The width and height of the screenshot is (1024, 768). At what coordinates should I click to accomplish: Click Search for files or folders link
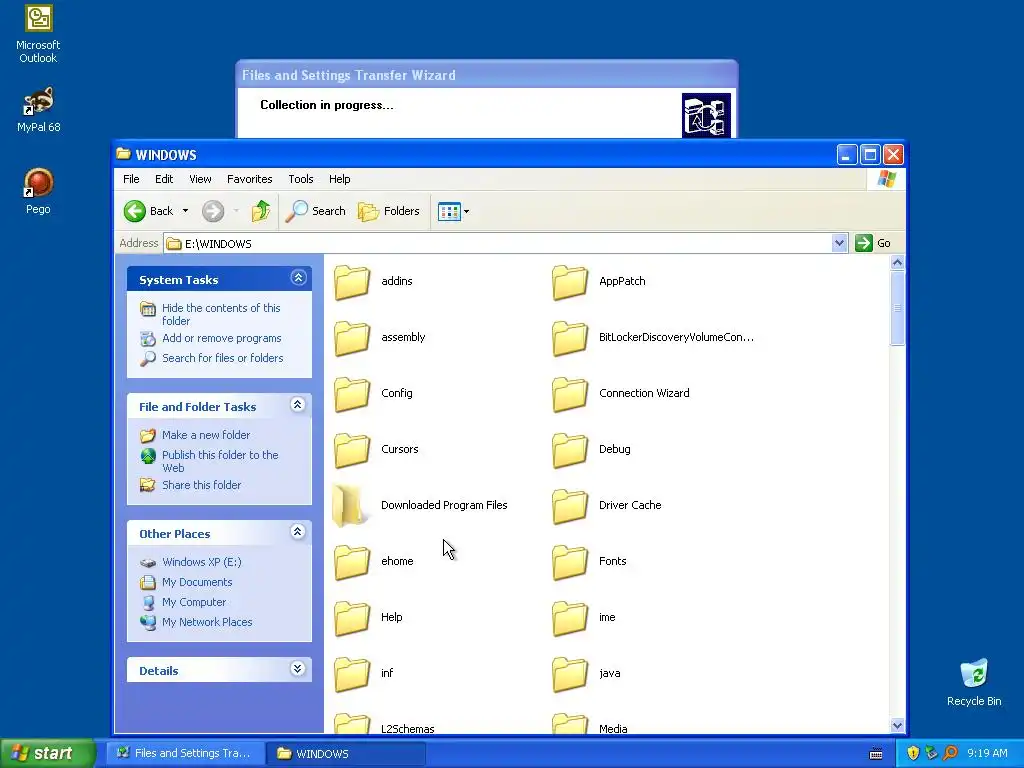[223, 358]
